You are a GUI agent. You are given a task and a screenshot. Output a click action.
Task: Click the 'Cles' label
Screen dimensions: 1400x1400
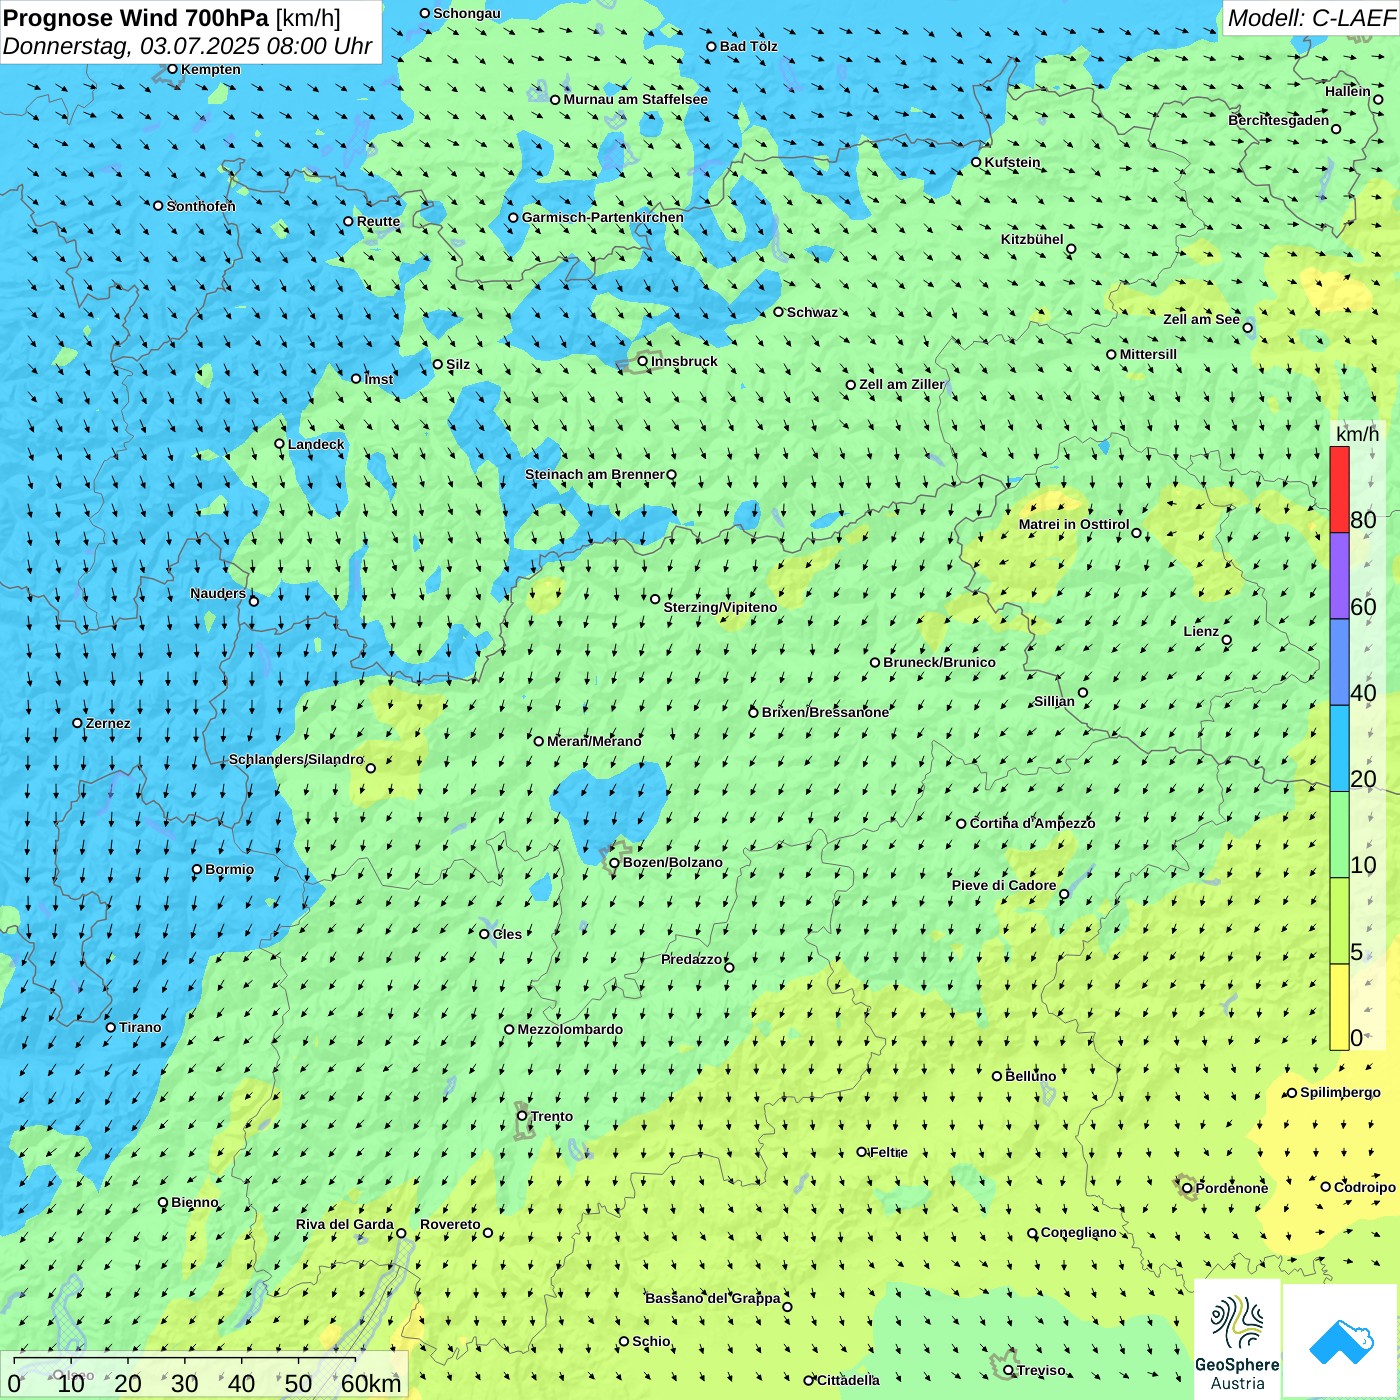(x=507, y=934)
